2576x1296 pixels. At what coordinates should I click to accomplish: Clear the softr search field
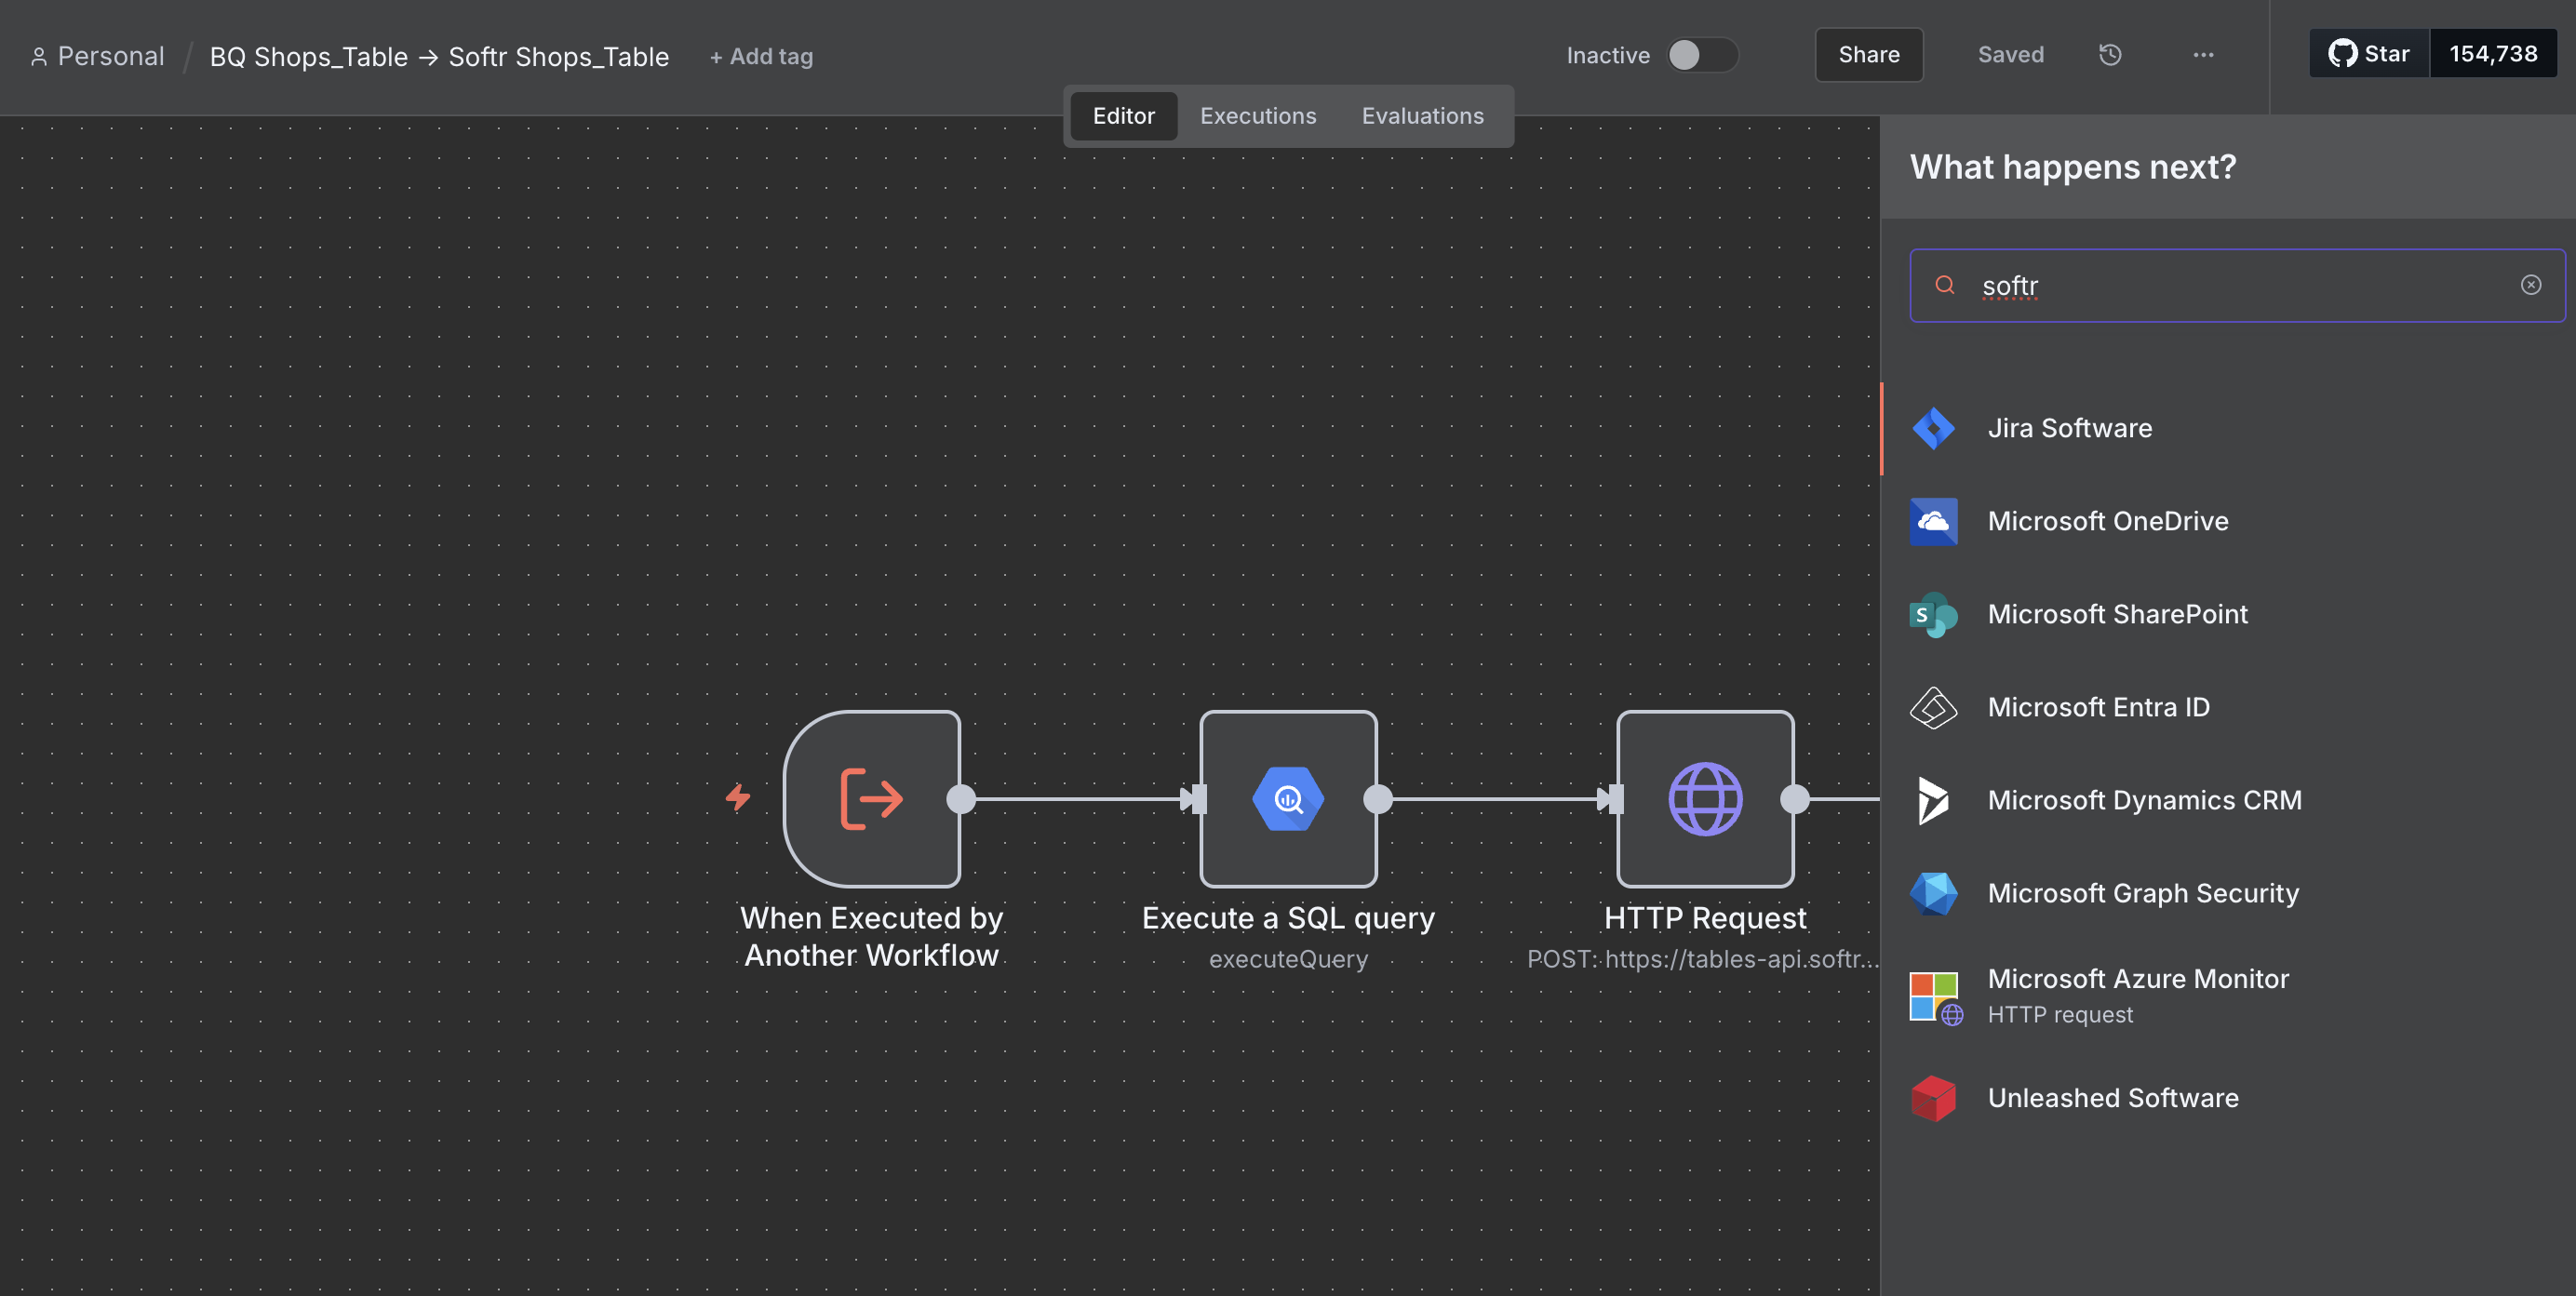[x=2530, y=286]
